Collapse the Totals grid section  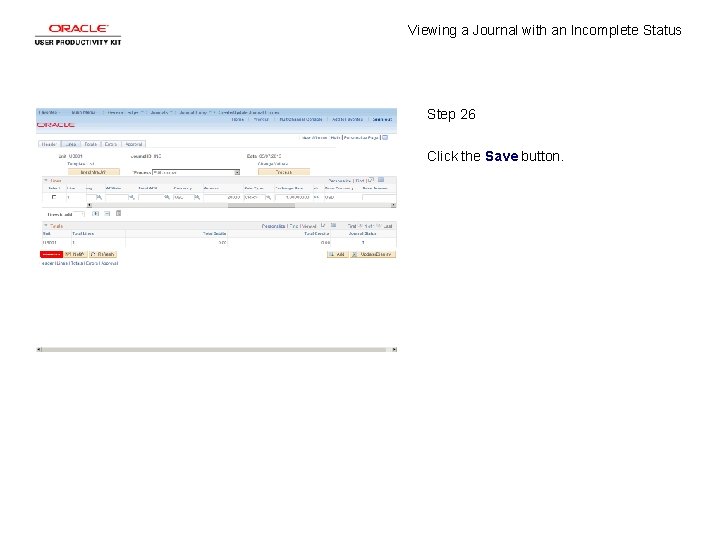(x=45, y=226)
